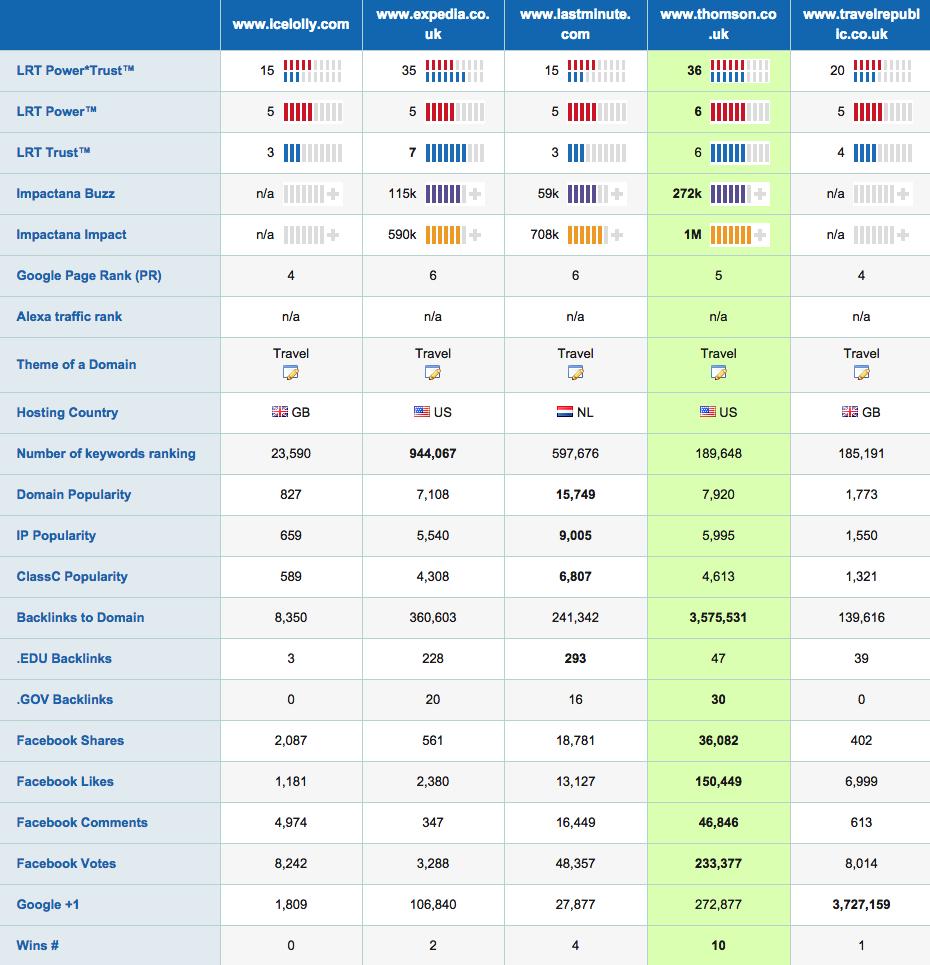Open the Domain Popularity row label
This screenshot has height=965, width=930.
pos(73,494)
